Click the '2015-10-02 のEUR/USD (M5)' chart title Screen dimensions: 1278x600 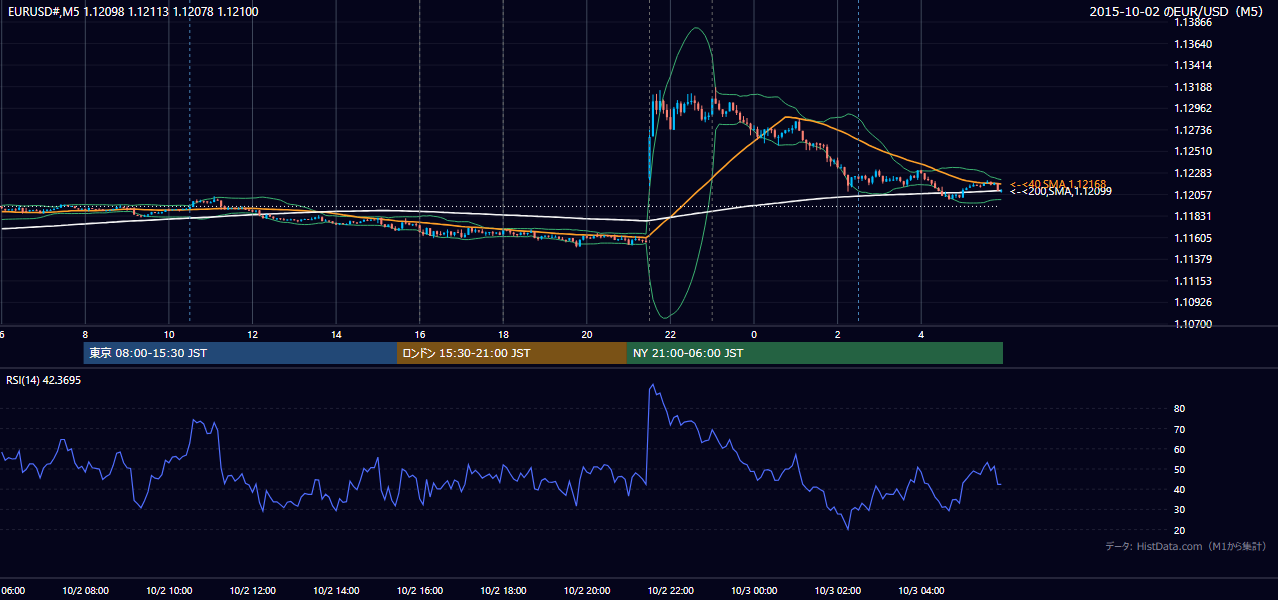[1177, 11]
